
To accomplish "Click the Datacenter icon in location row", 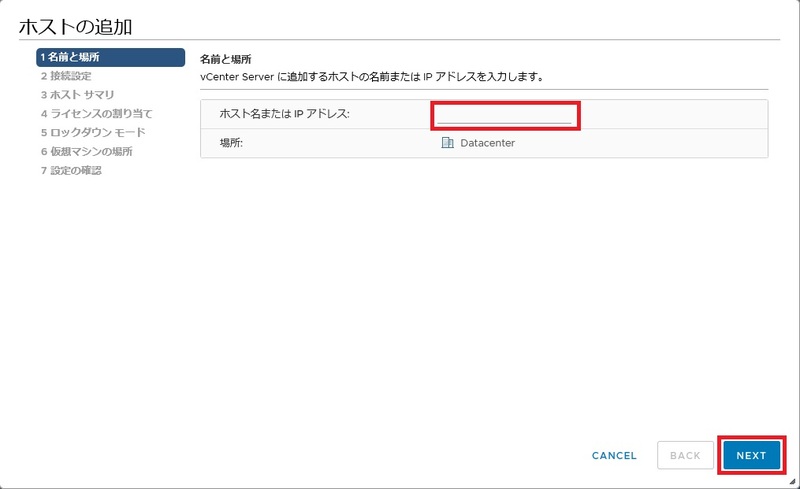I will (447, 143).
